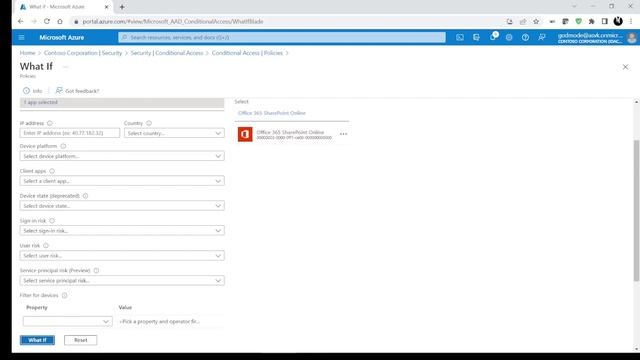Run the What If evaluation button

coord(37,340)
